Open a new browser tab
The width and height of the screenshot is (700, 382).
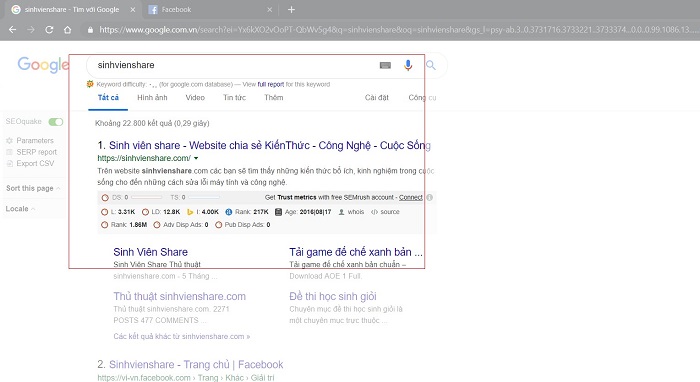291,9
